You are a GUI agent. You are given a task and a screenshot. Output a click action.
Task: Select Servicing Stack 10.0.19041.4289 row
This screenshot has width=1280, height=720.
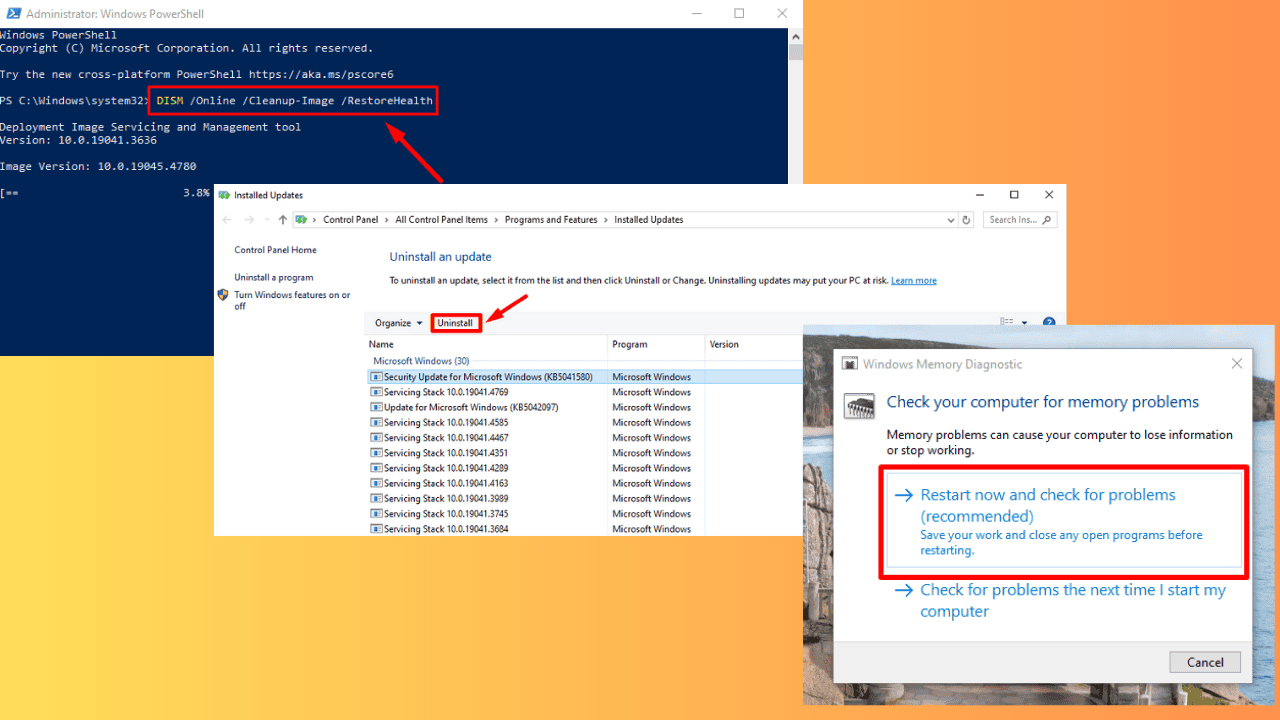pyautogui.click(x=585, y=468)
